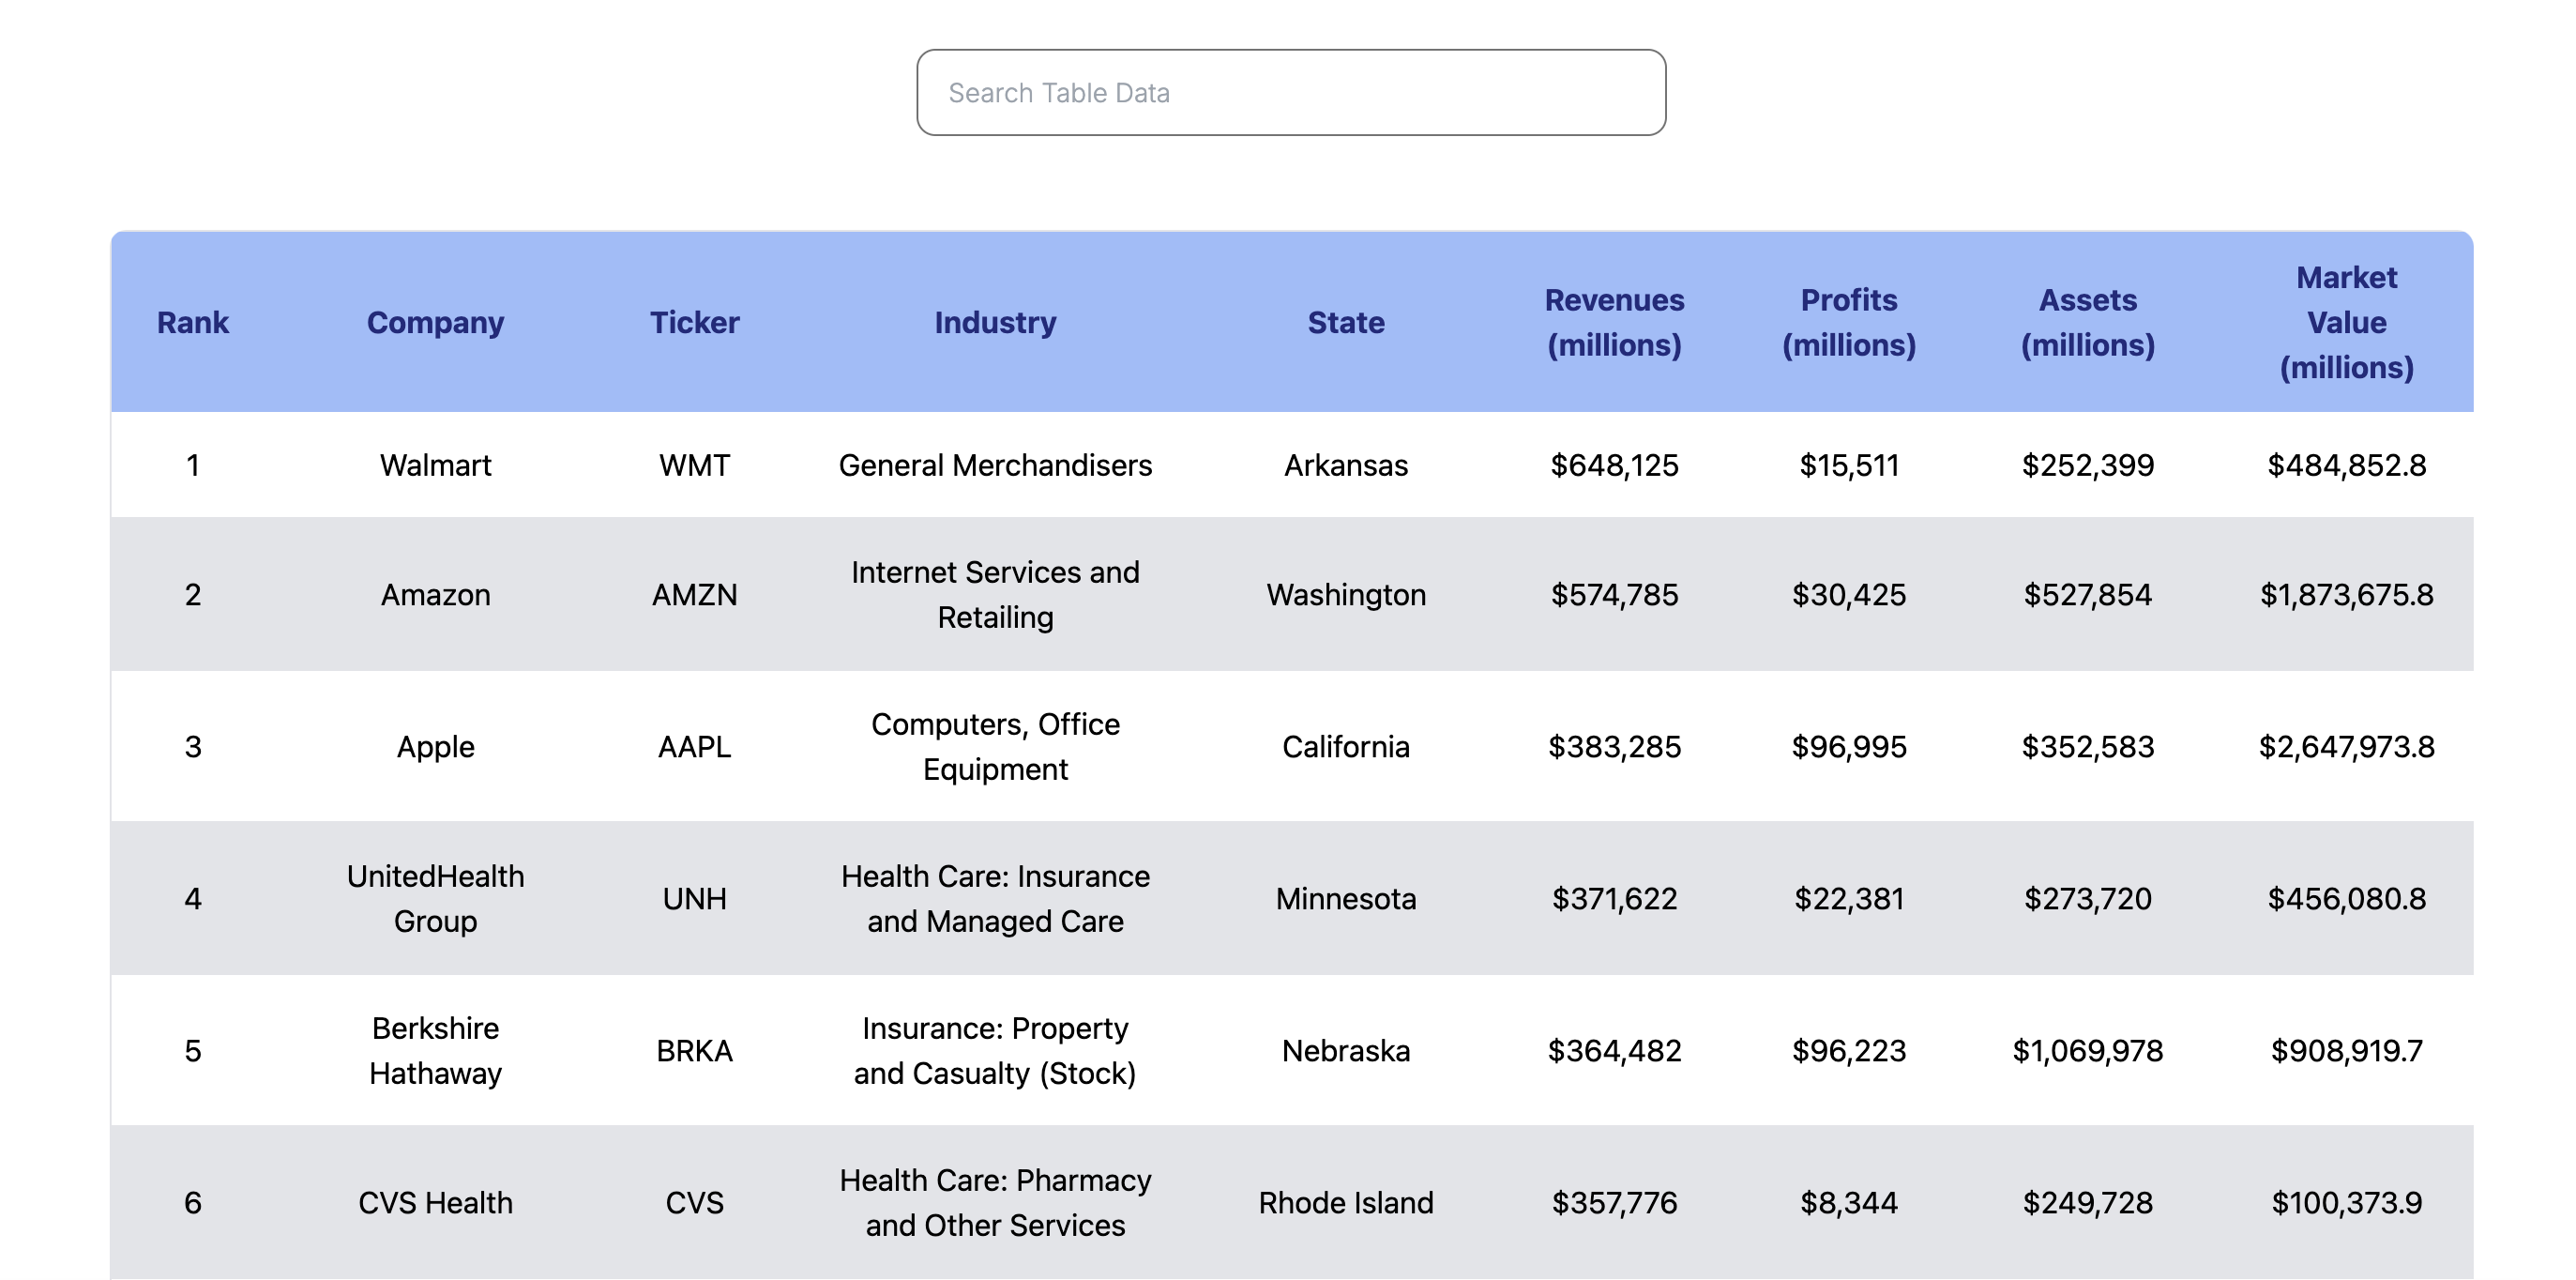Click the AAPL ticker cell

(x=696, y=746)
